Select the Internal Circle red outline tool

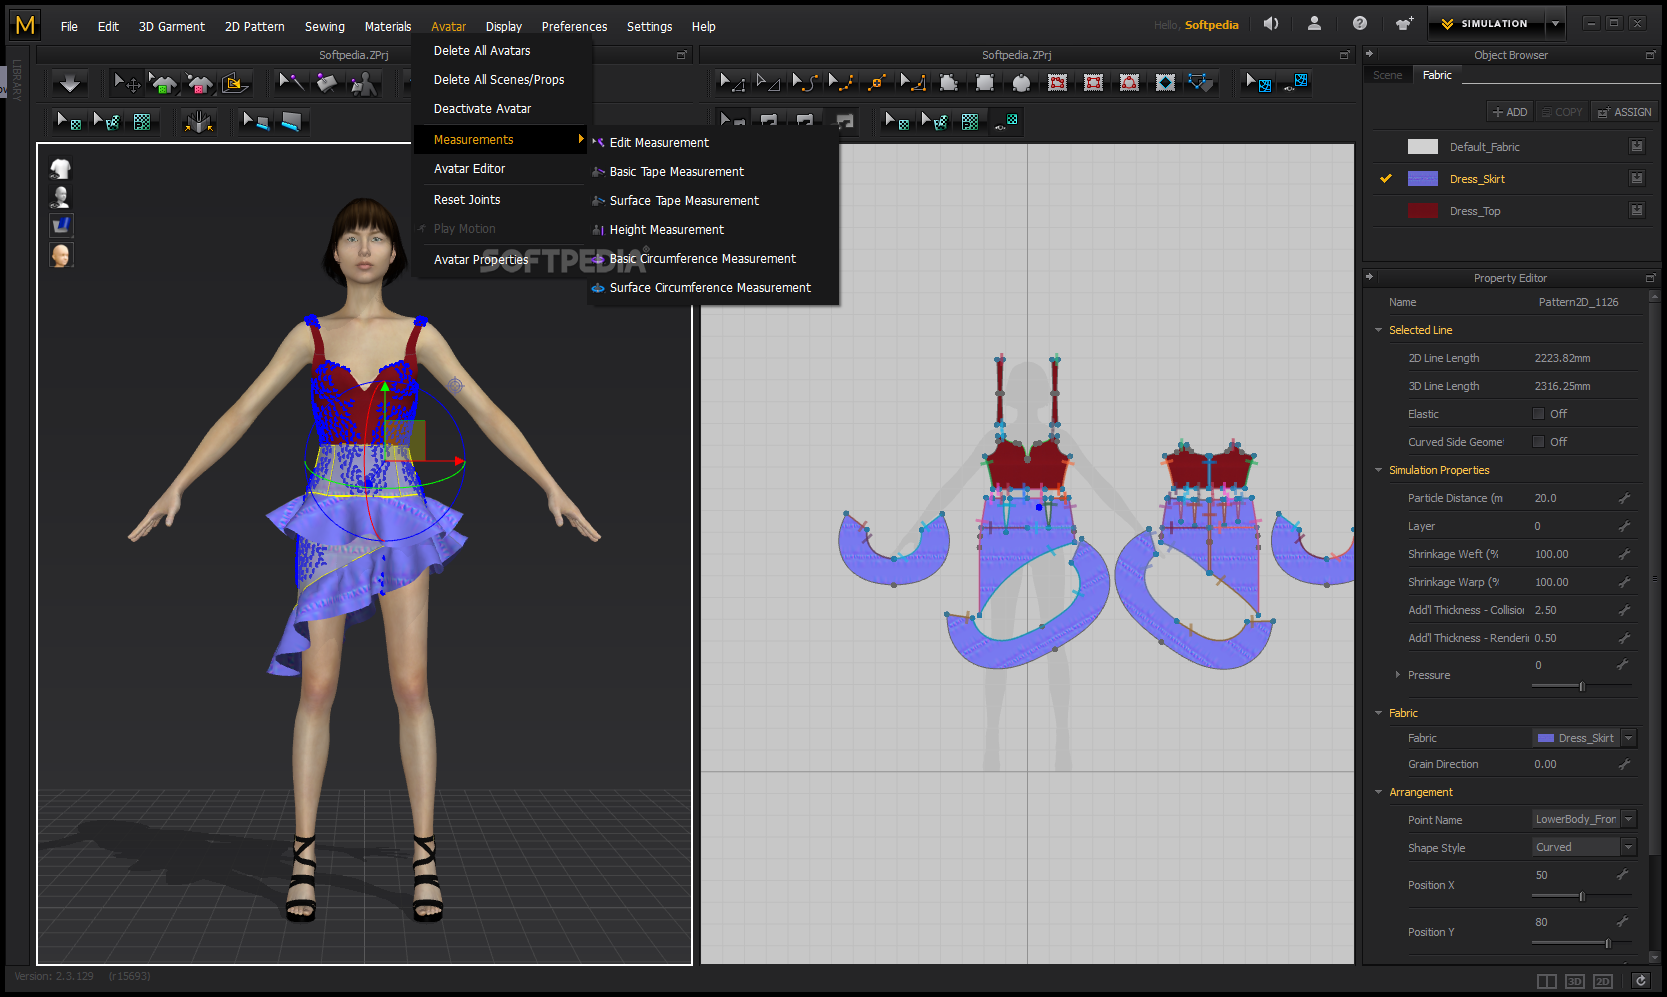[x=1129, y=82]
